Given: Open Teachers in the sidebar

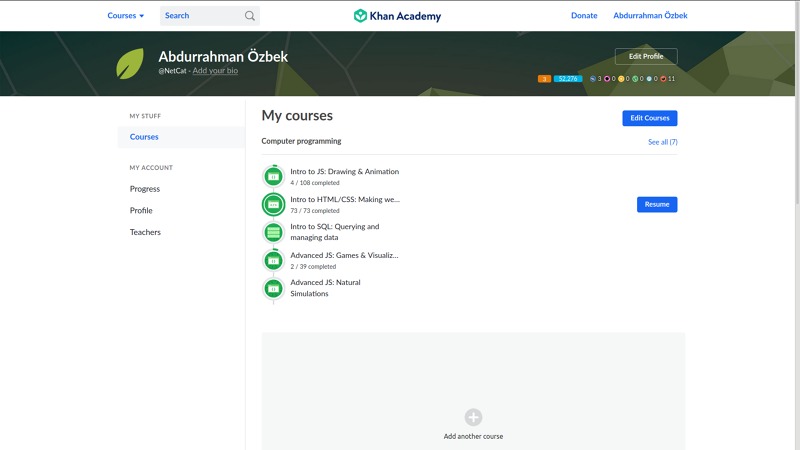Looking at the screenshot, I should [x=145, y=232].
